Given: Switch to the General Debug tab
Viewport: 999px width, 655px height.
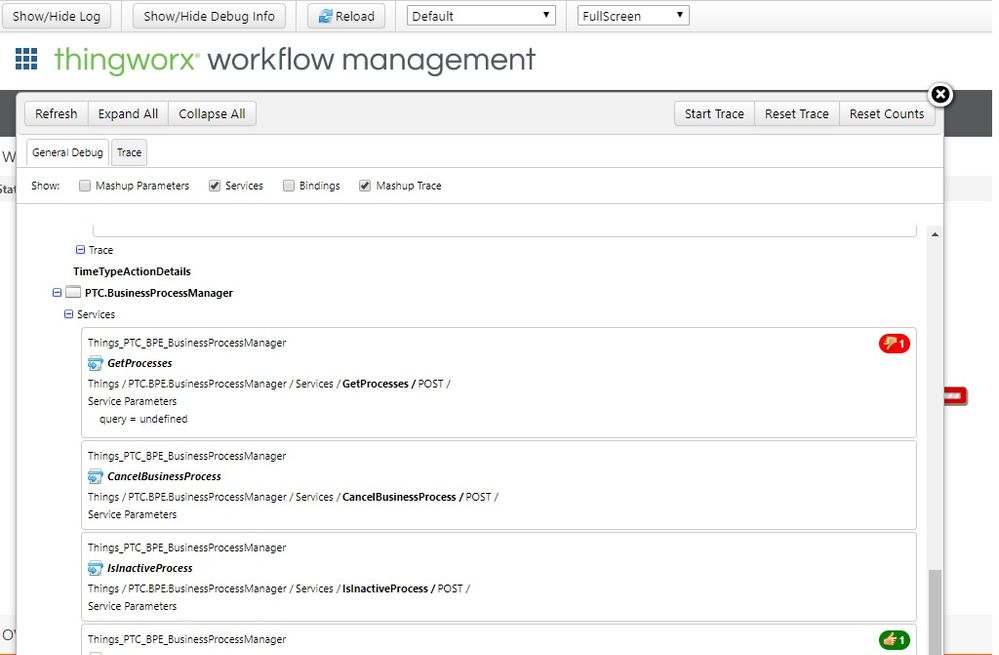Looking at the screenshot, I should (x=68, y=152).
